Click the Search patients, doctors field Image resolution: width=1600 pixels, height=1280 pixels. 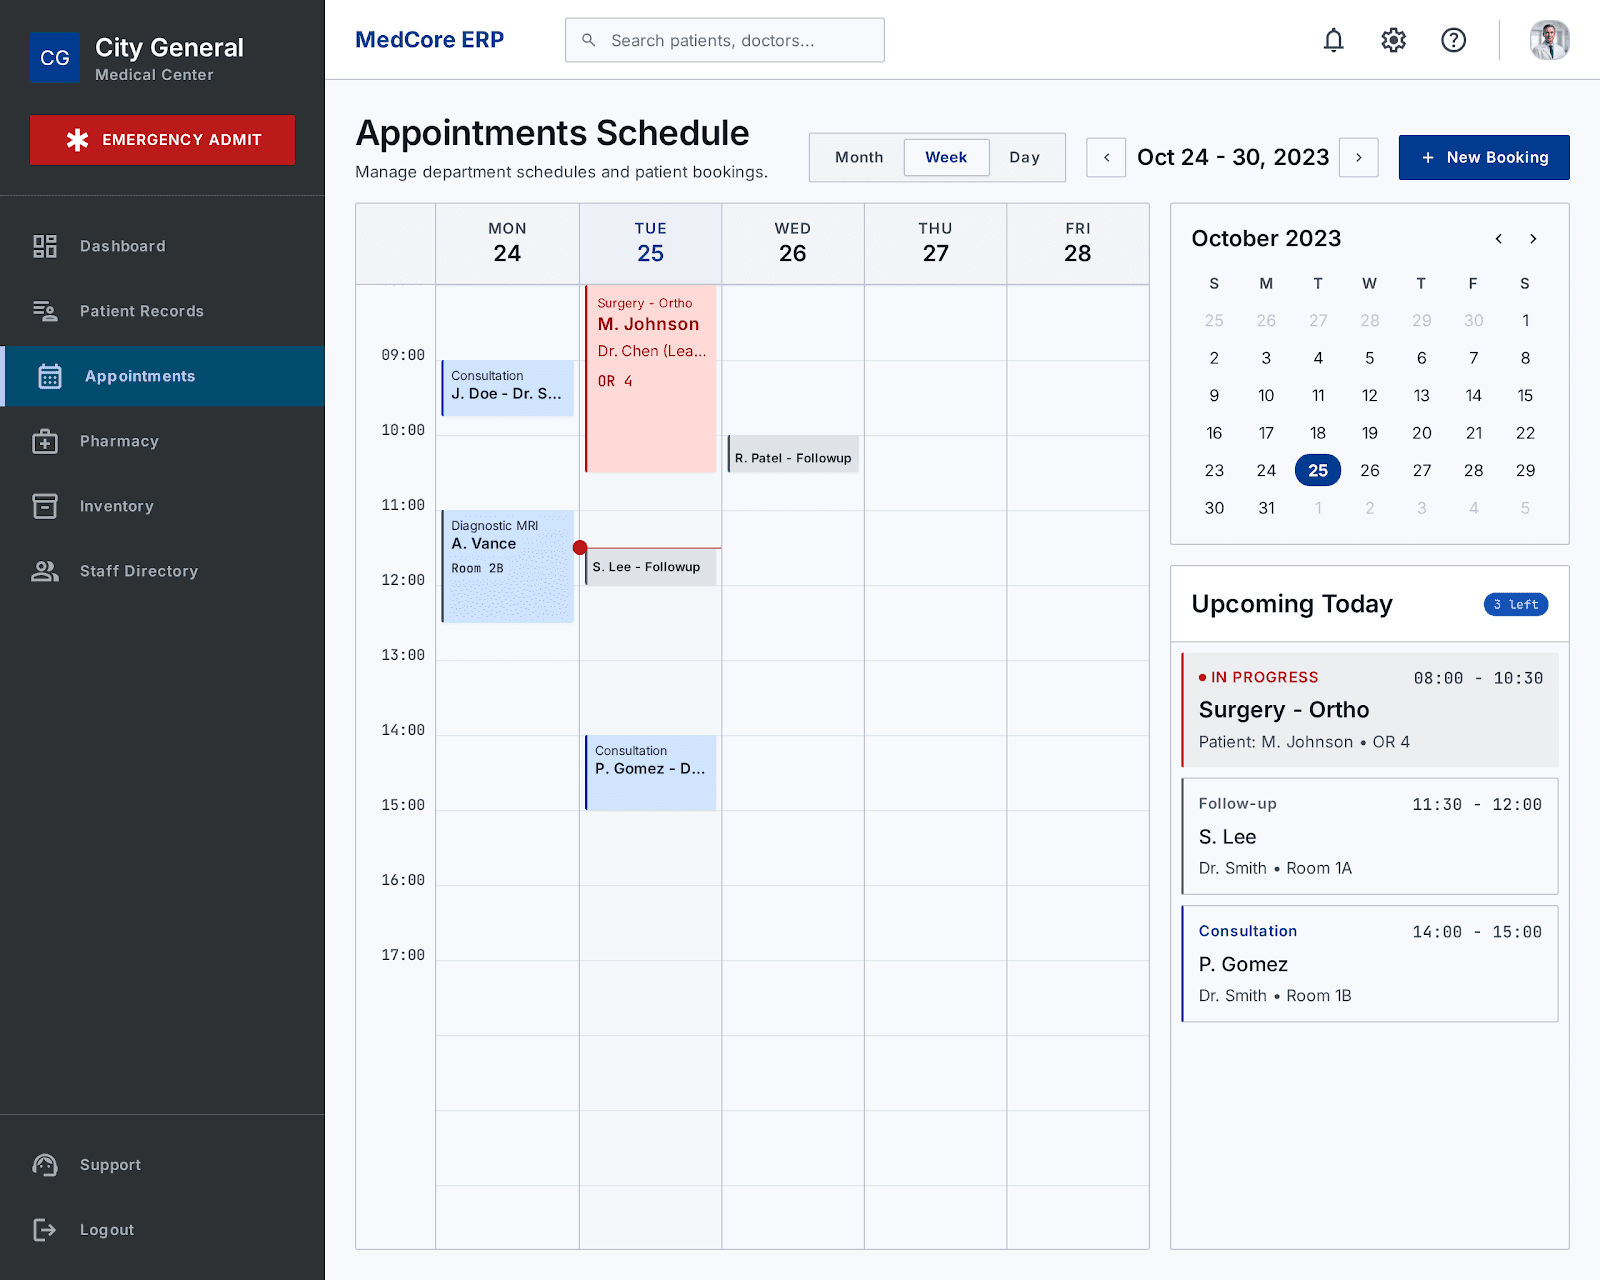tap(725, 40)
